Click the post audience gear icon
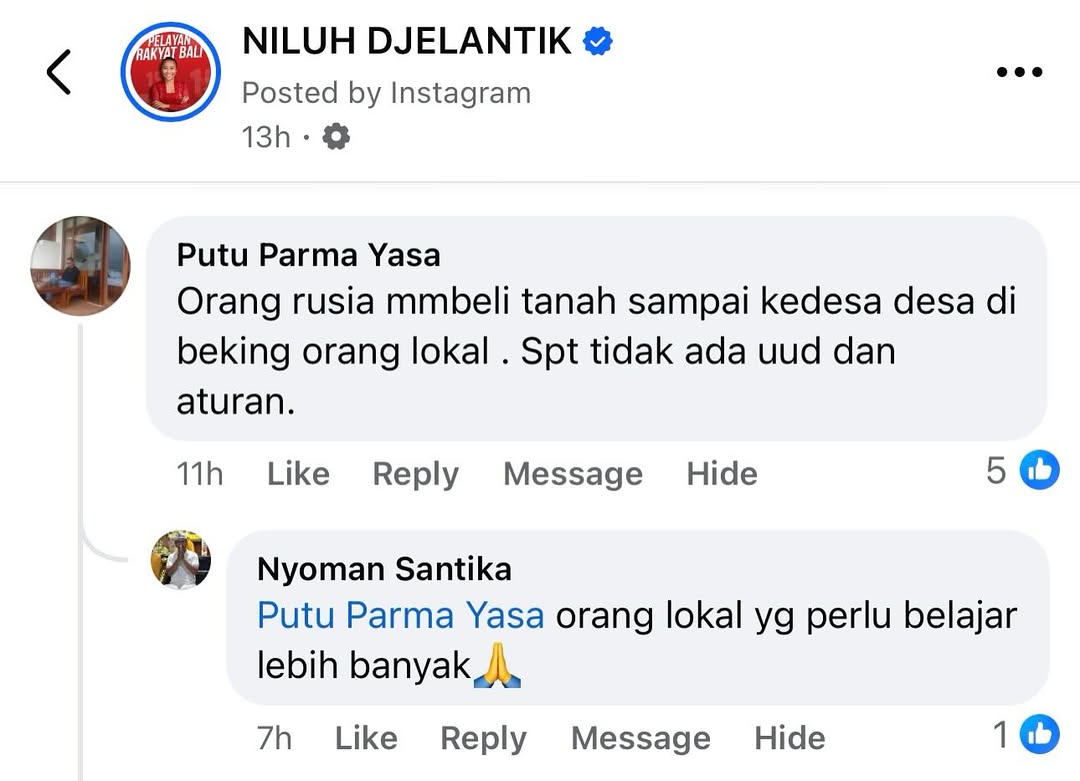Image resolution: width=1080 pixels, height=781 pixels. click(x=336, y=136)
